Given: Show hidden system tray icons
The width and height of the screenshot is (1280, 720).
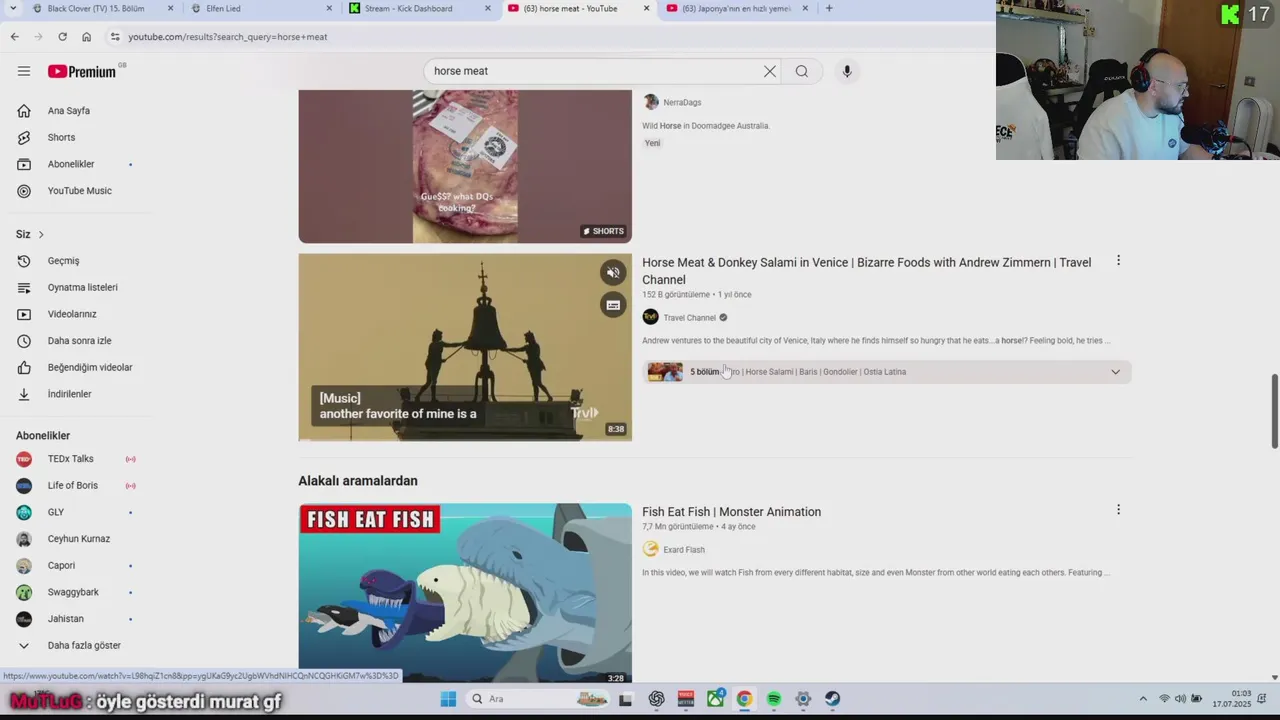Looking at the screenshot, I should tap(1143, 699).
